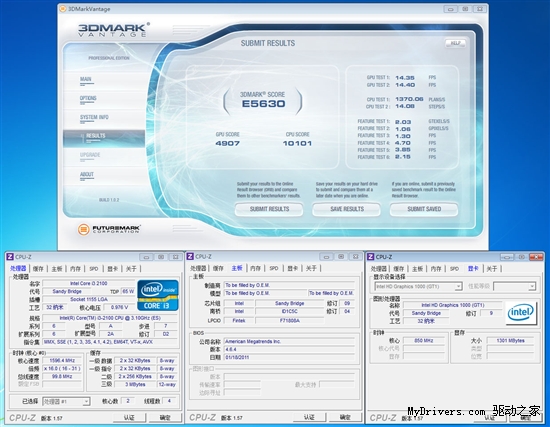Viewport: 550px width, 427px height.
Task: Click the SAVE RESULTS button
Action: click(347, 209)
